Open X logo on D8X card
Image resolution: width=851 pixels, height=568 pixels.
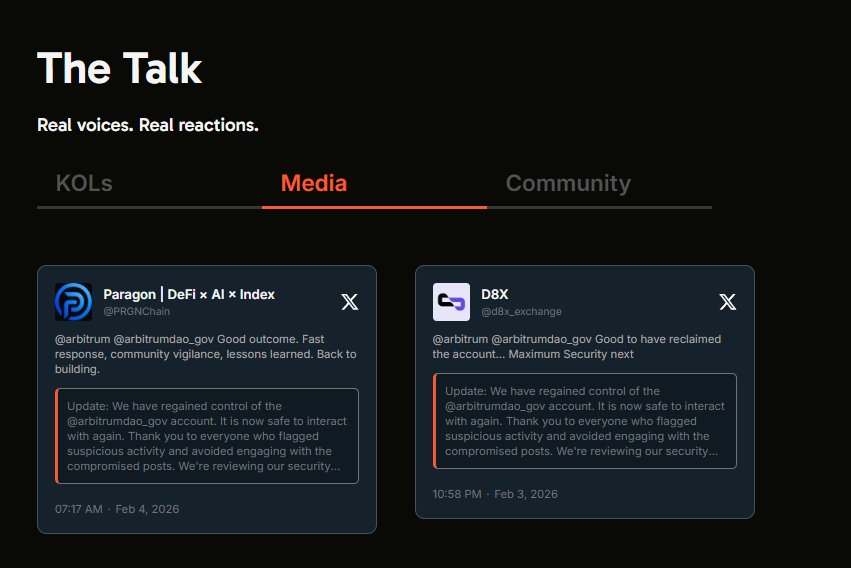pyautogui.click(x=727, y=302)
